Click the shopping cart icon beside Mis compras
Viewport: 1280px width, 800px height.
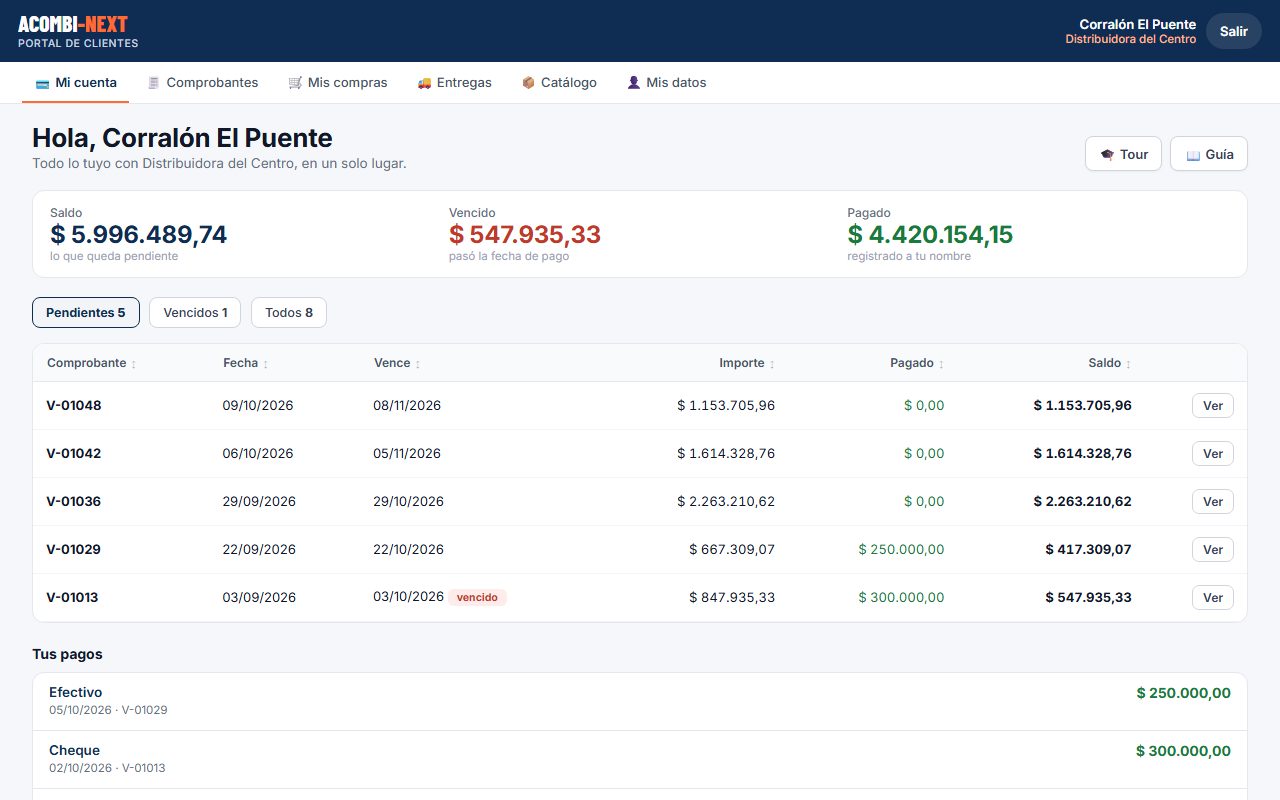pyautogui.click(x=295, y=83)
